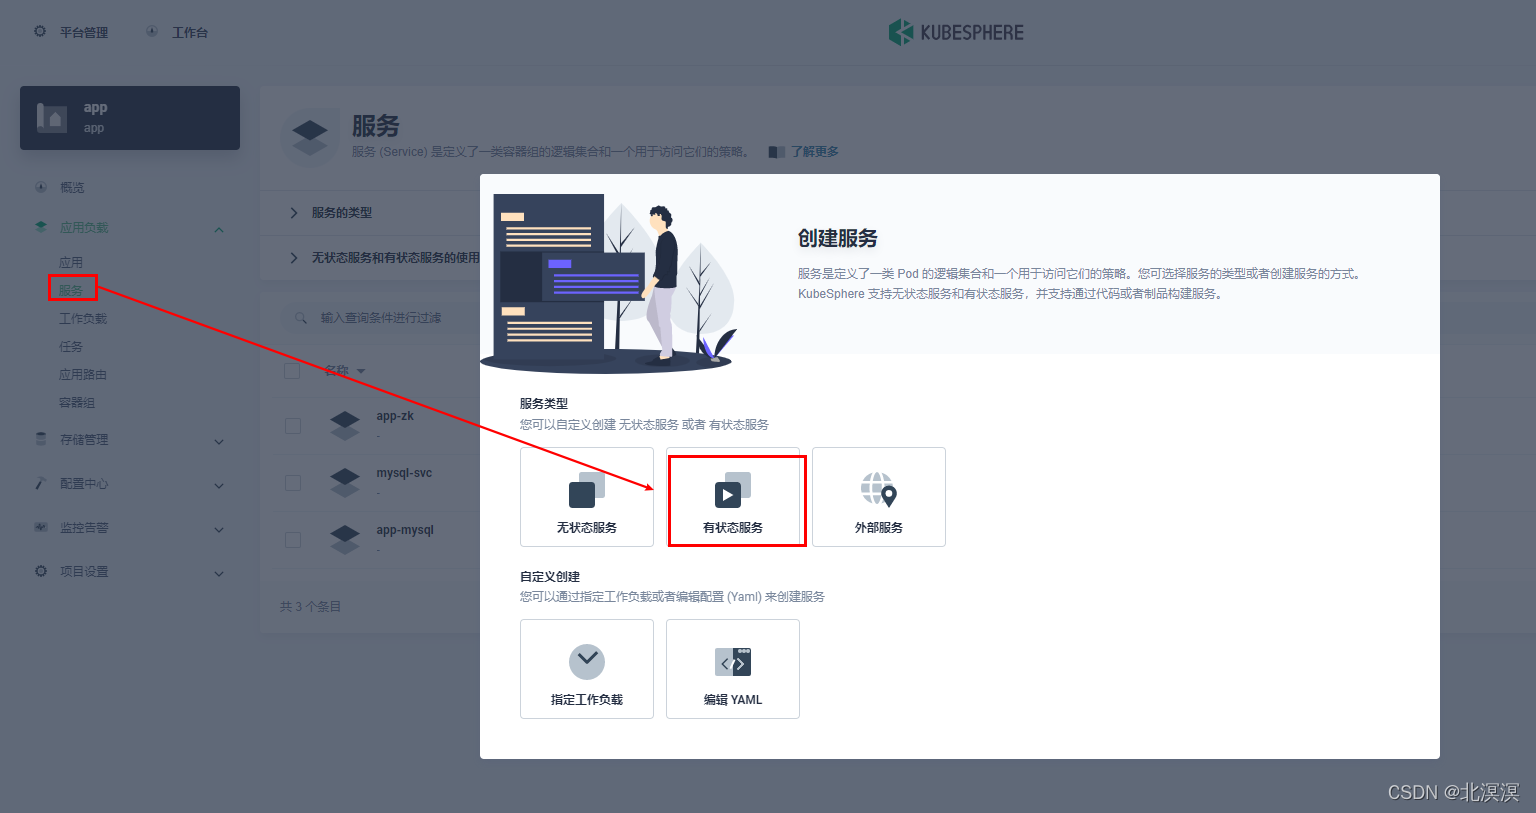Open 应用路由 in sidebar
Image resolution: width=1536 pixels, height=813 pixels.
(x=83, y=374)
